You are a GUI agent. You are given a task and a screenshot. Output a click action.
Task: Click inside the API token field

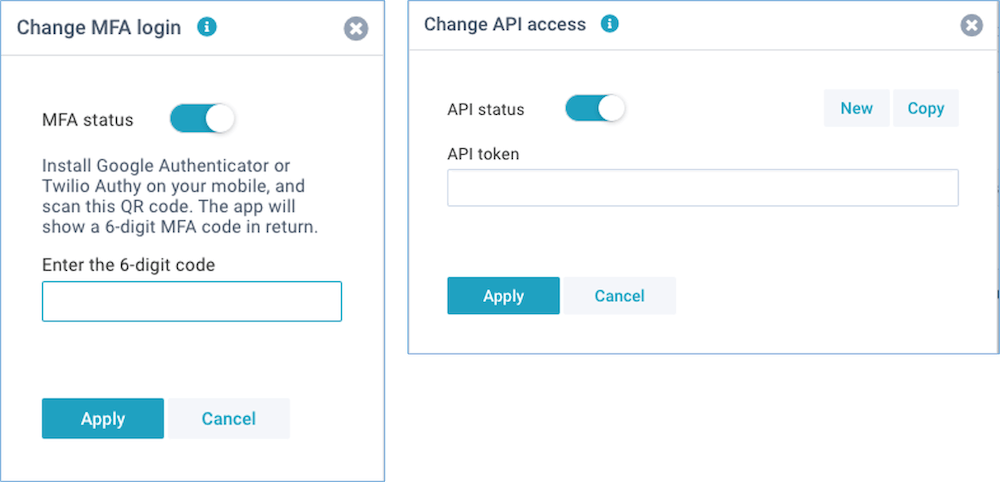click(703, 187)
